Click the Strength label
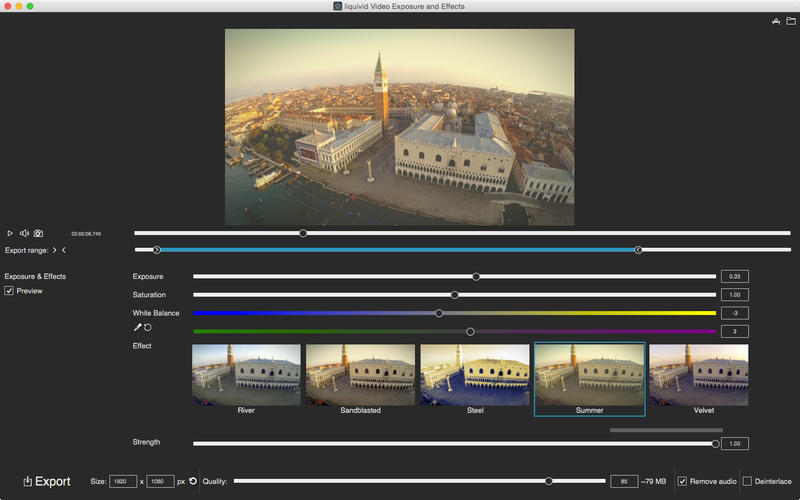The height and width of the screenshot is (500, 800). tap(146, 442)
